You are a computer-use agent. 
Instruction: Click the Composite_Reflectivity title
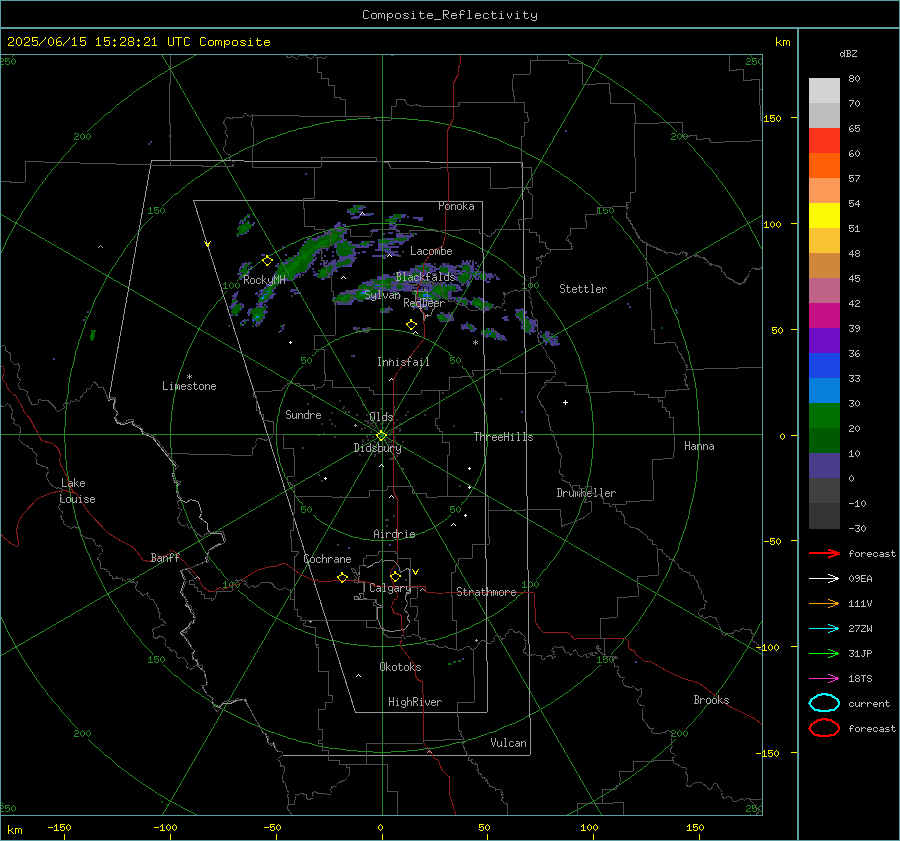point(450,15)
